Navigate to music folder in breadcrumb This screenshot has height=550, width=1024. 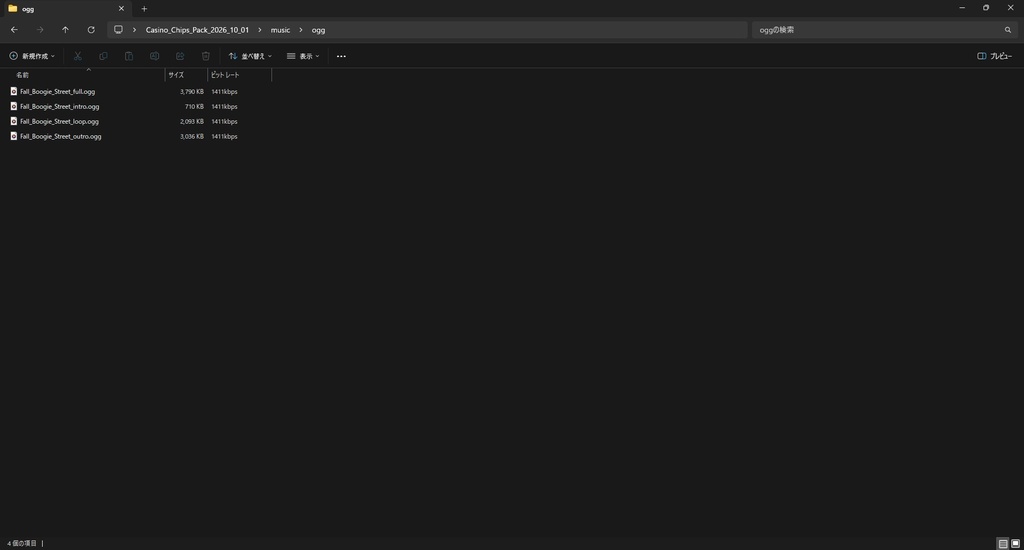click(x=280, y=30)
